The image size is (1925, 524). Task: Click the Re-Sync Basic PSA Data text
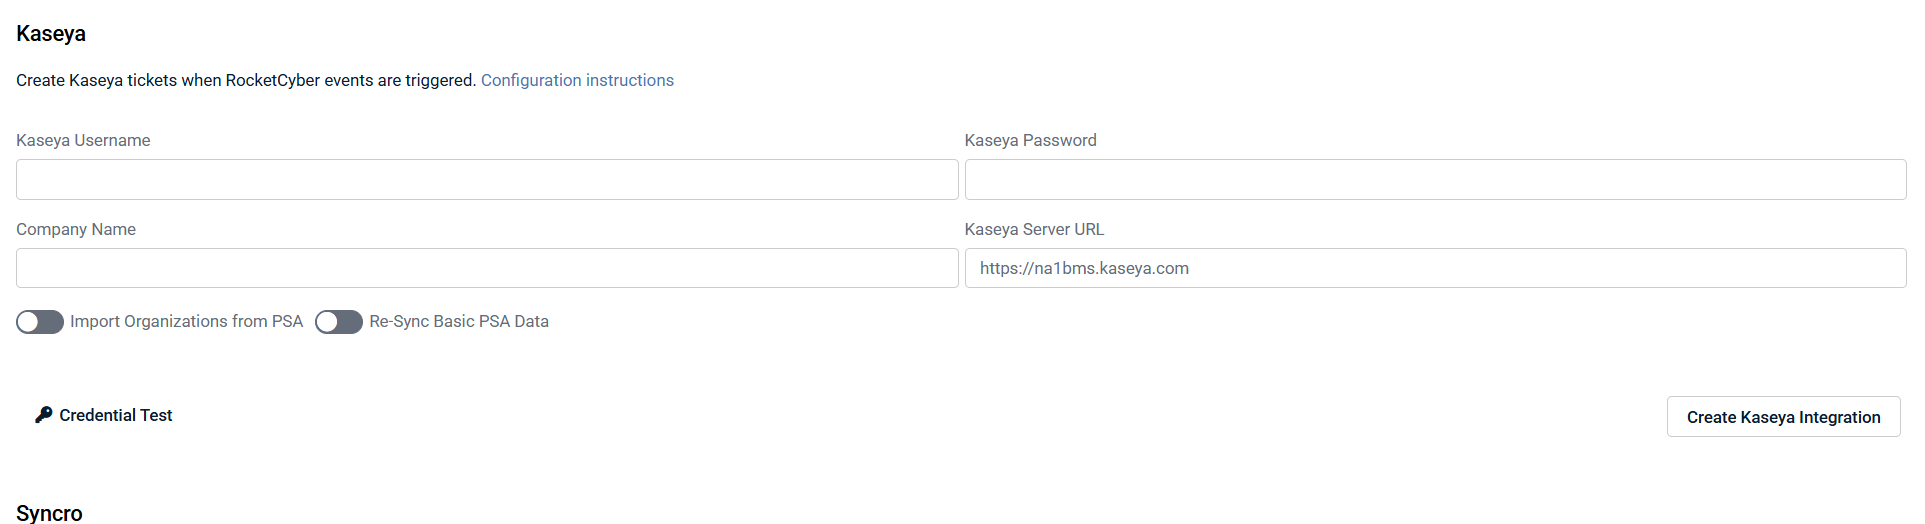459,321
